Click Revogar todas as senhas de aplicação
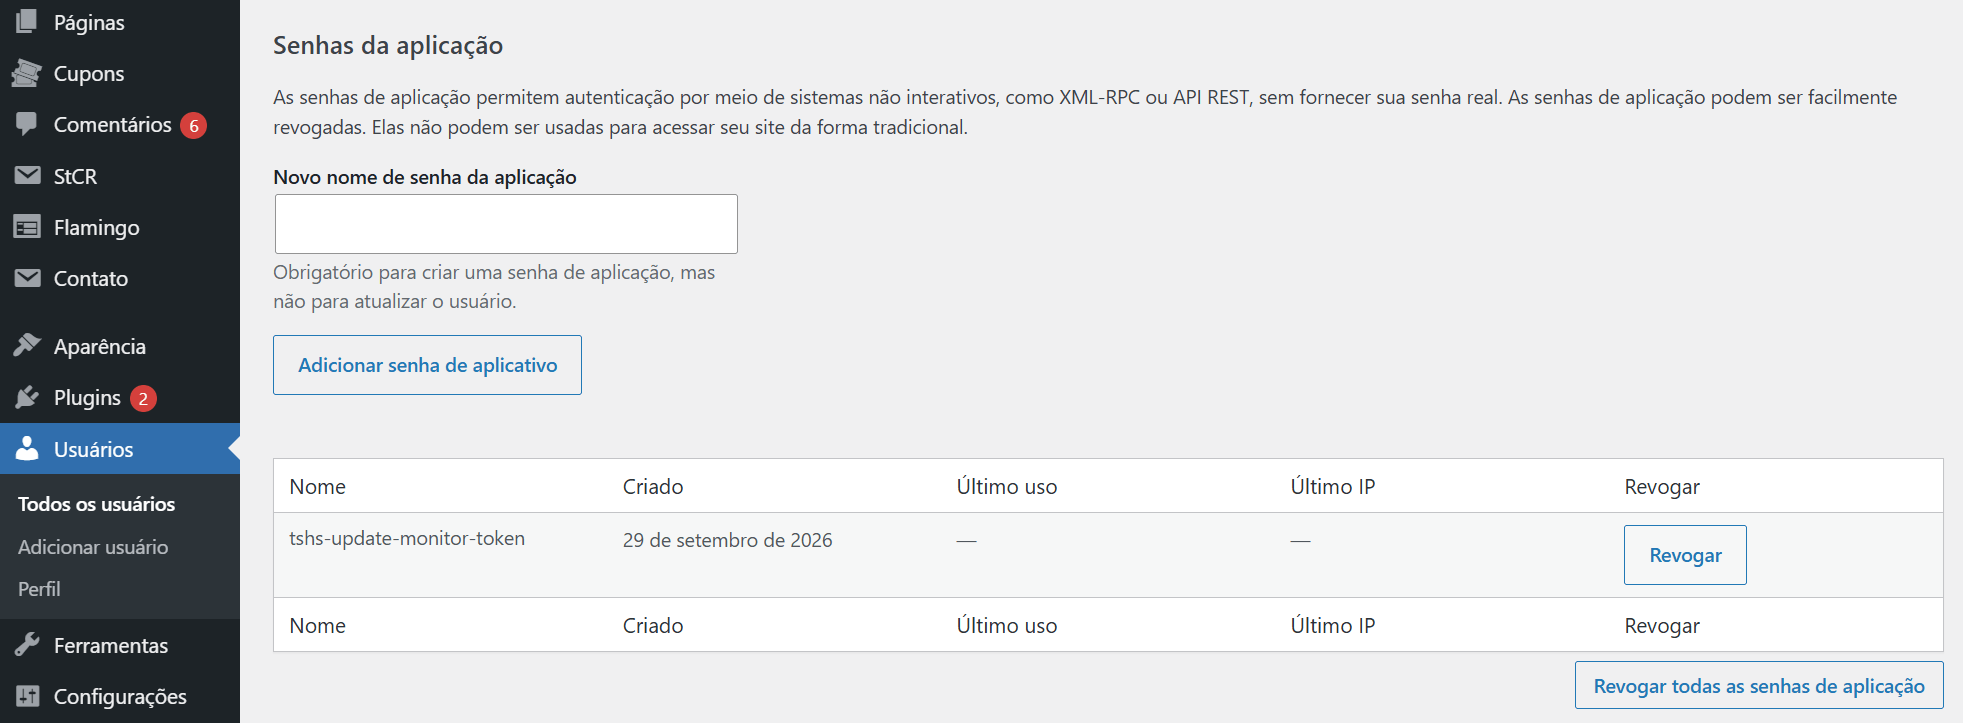Screen dimensions: 1963x723 tap(1759, 686)
